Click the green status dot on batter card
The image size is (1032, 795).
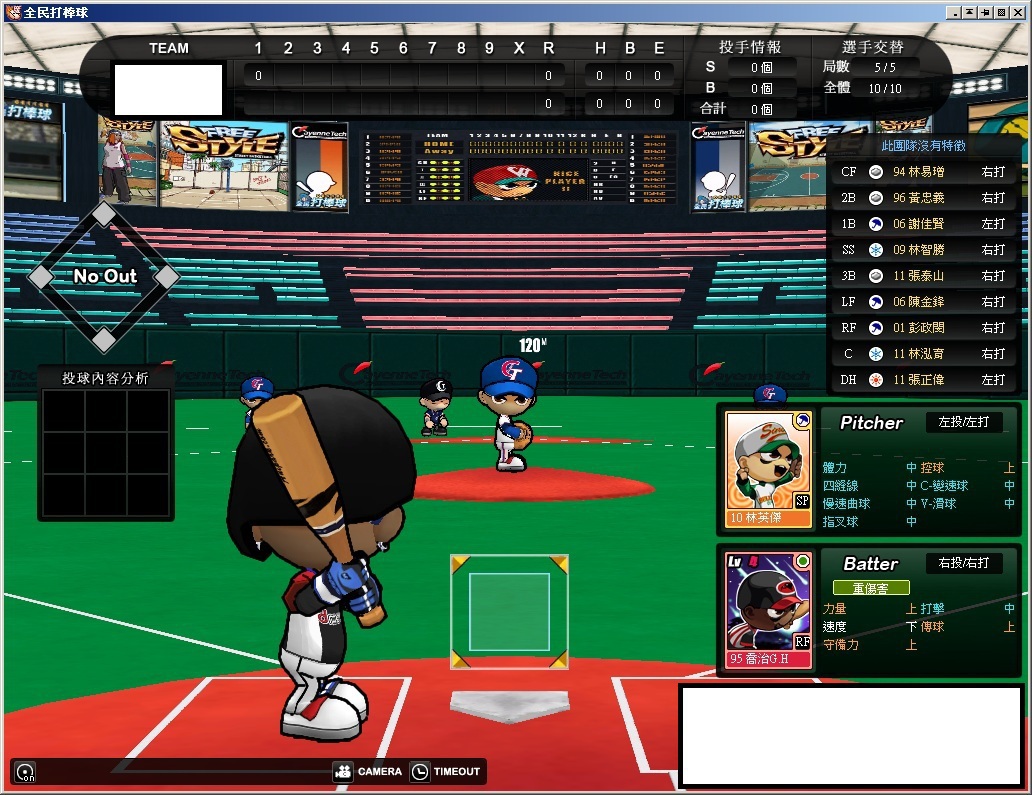(x=802, y=561)
